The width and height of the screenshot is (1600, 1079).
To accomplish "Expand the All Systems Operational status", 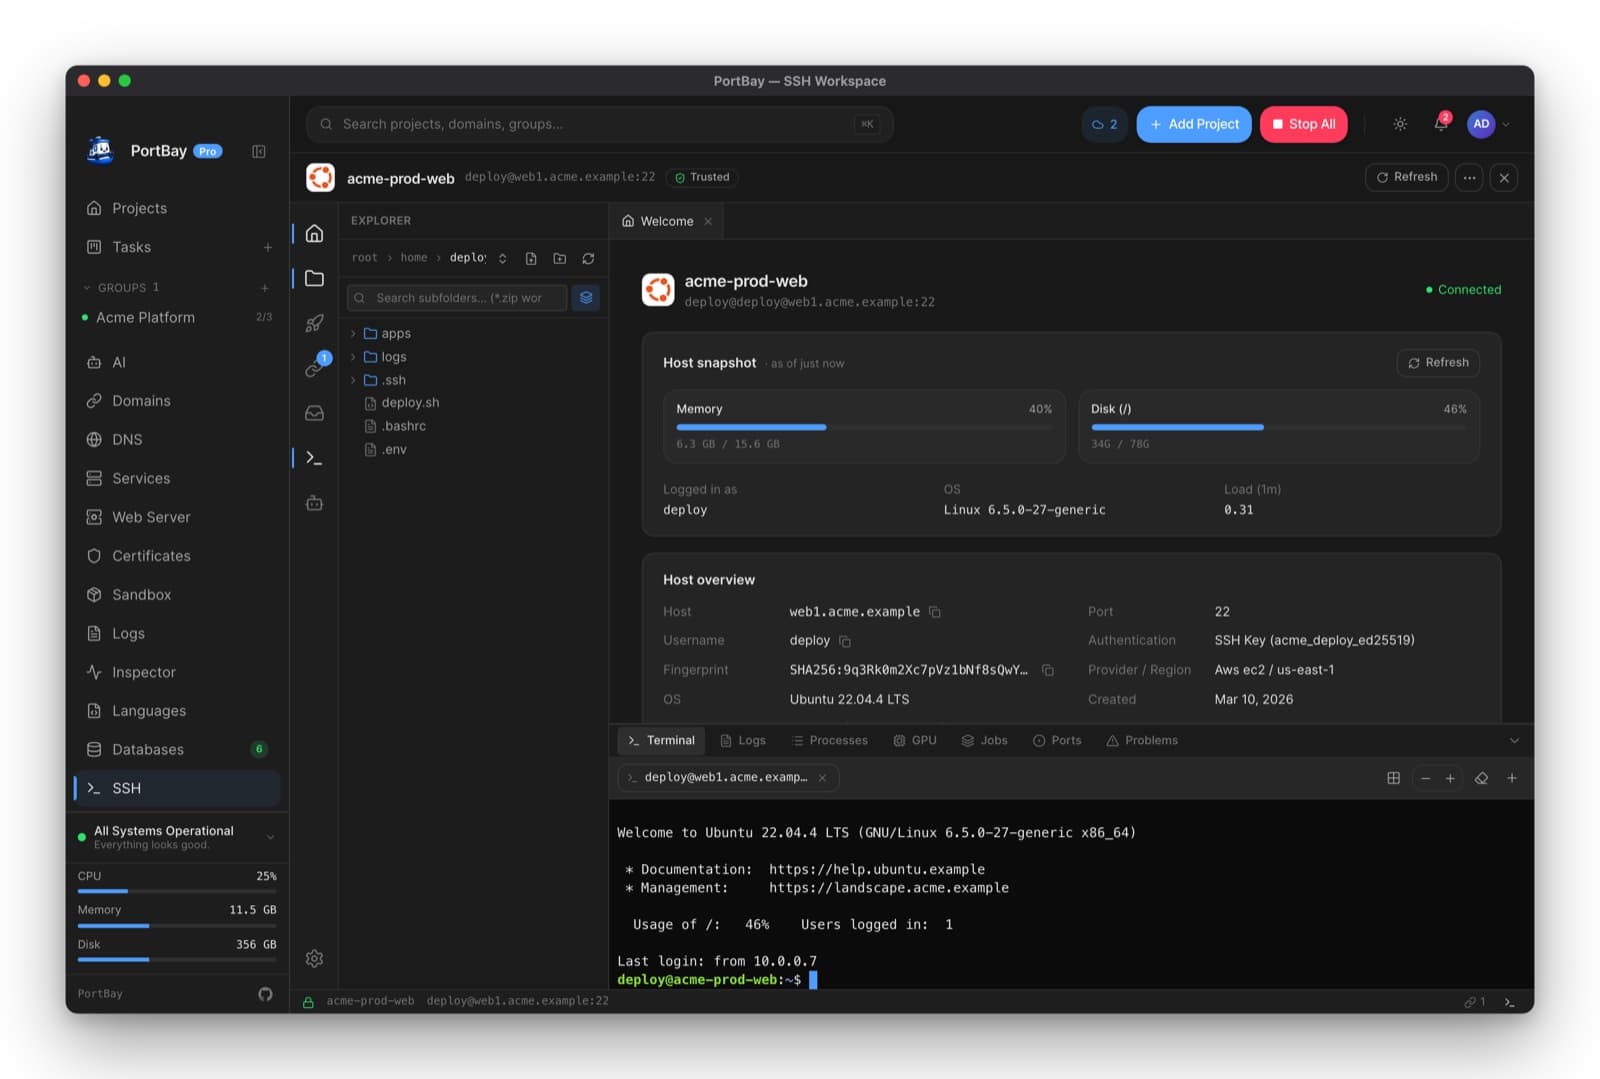I will coord(270,837).
